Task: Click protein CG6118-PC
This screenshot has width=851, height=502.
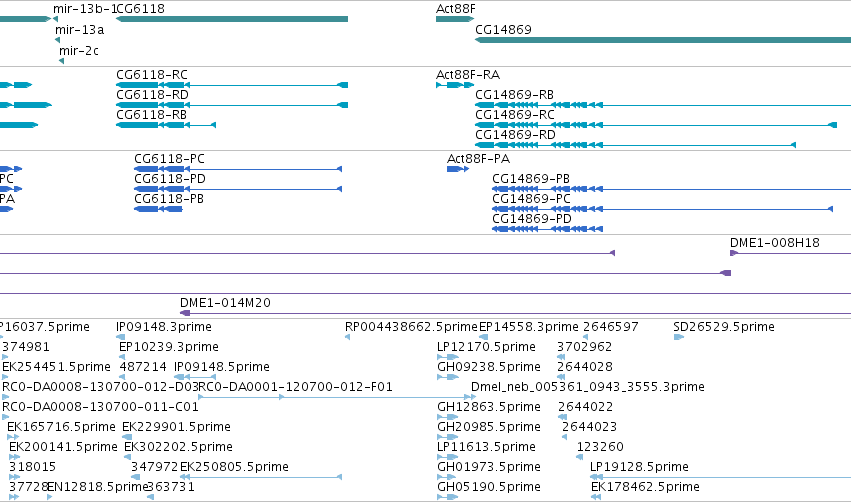Action: tap(238, 169)
